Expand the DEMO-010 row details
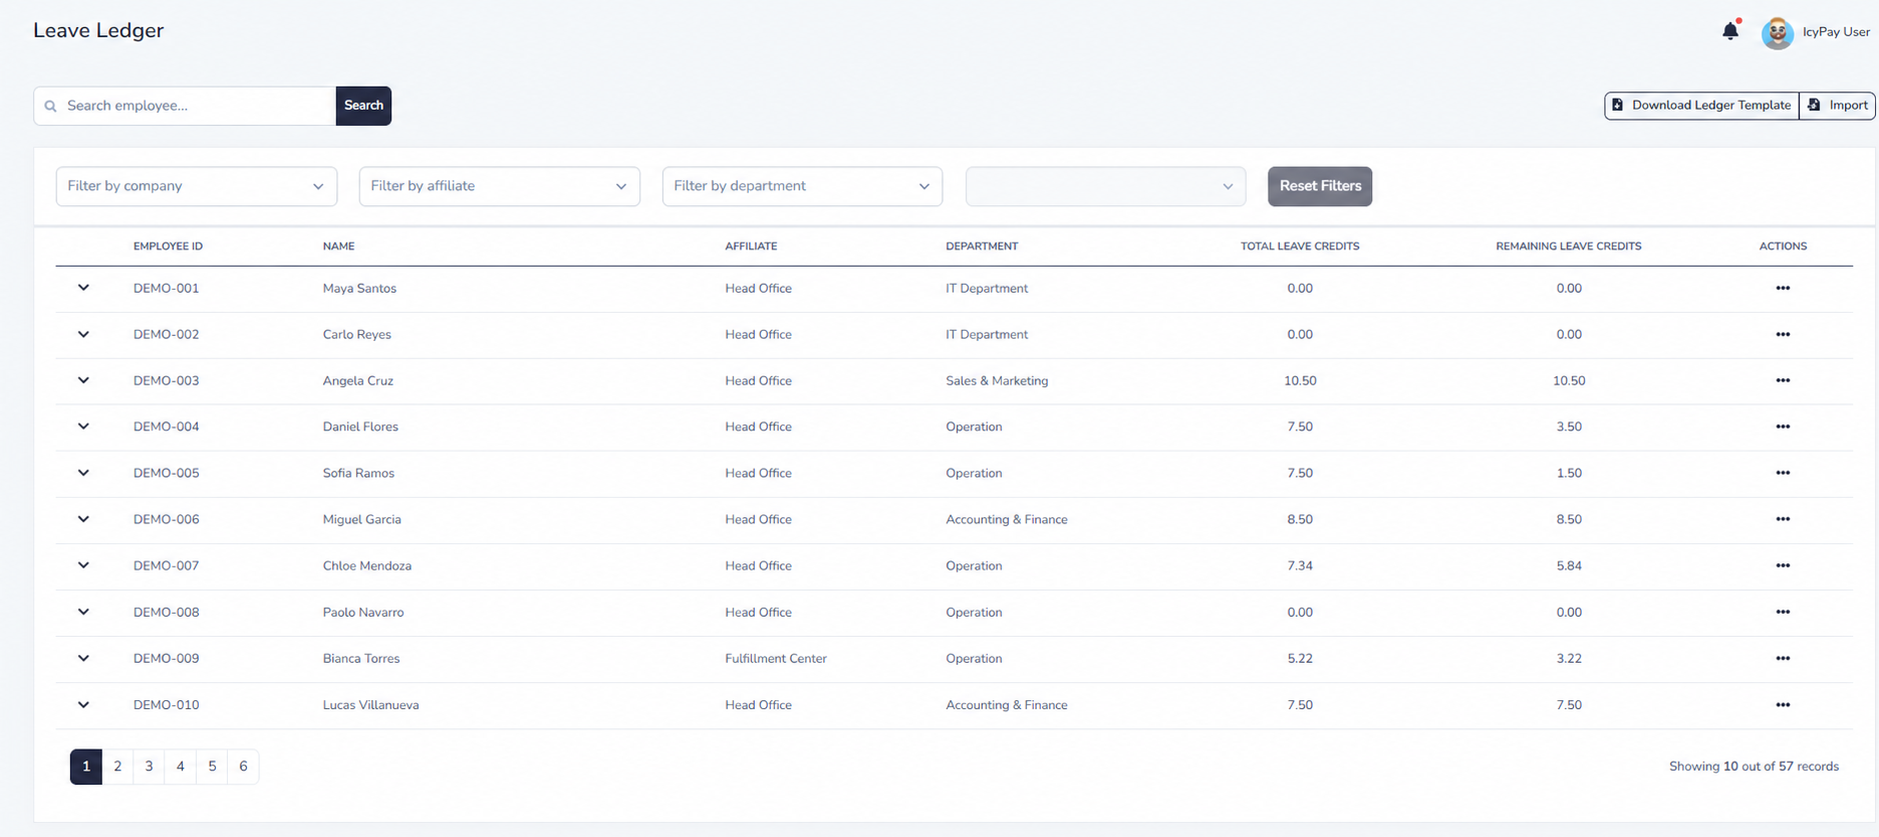 tap(83, 704)
